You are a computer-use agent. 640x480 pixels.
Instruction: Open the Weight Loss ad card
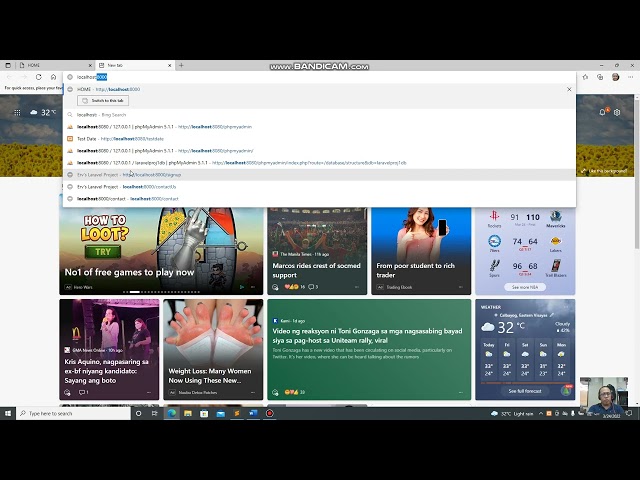click(213, 350)
